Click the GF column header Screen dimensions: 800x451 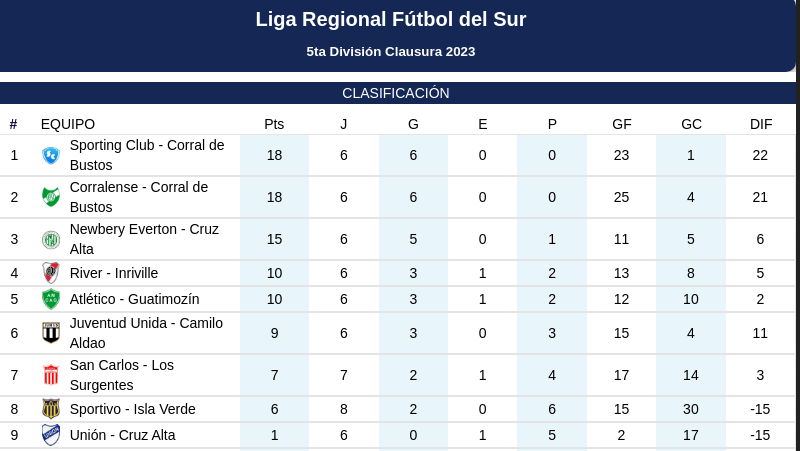[621, 124]
